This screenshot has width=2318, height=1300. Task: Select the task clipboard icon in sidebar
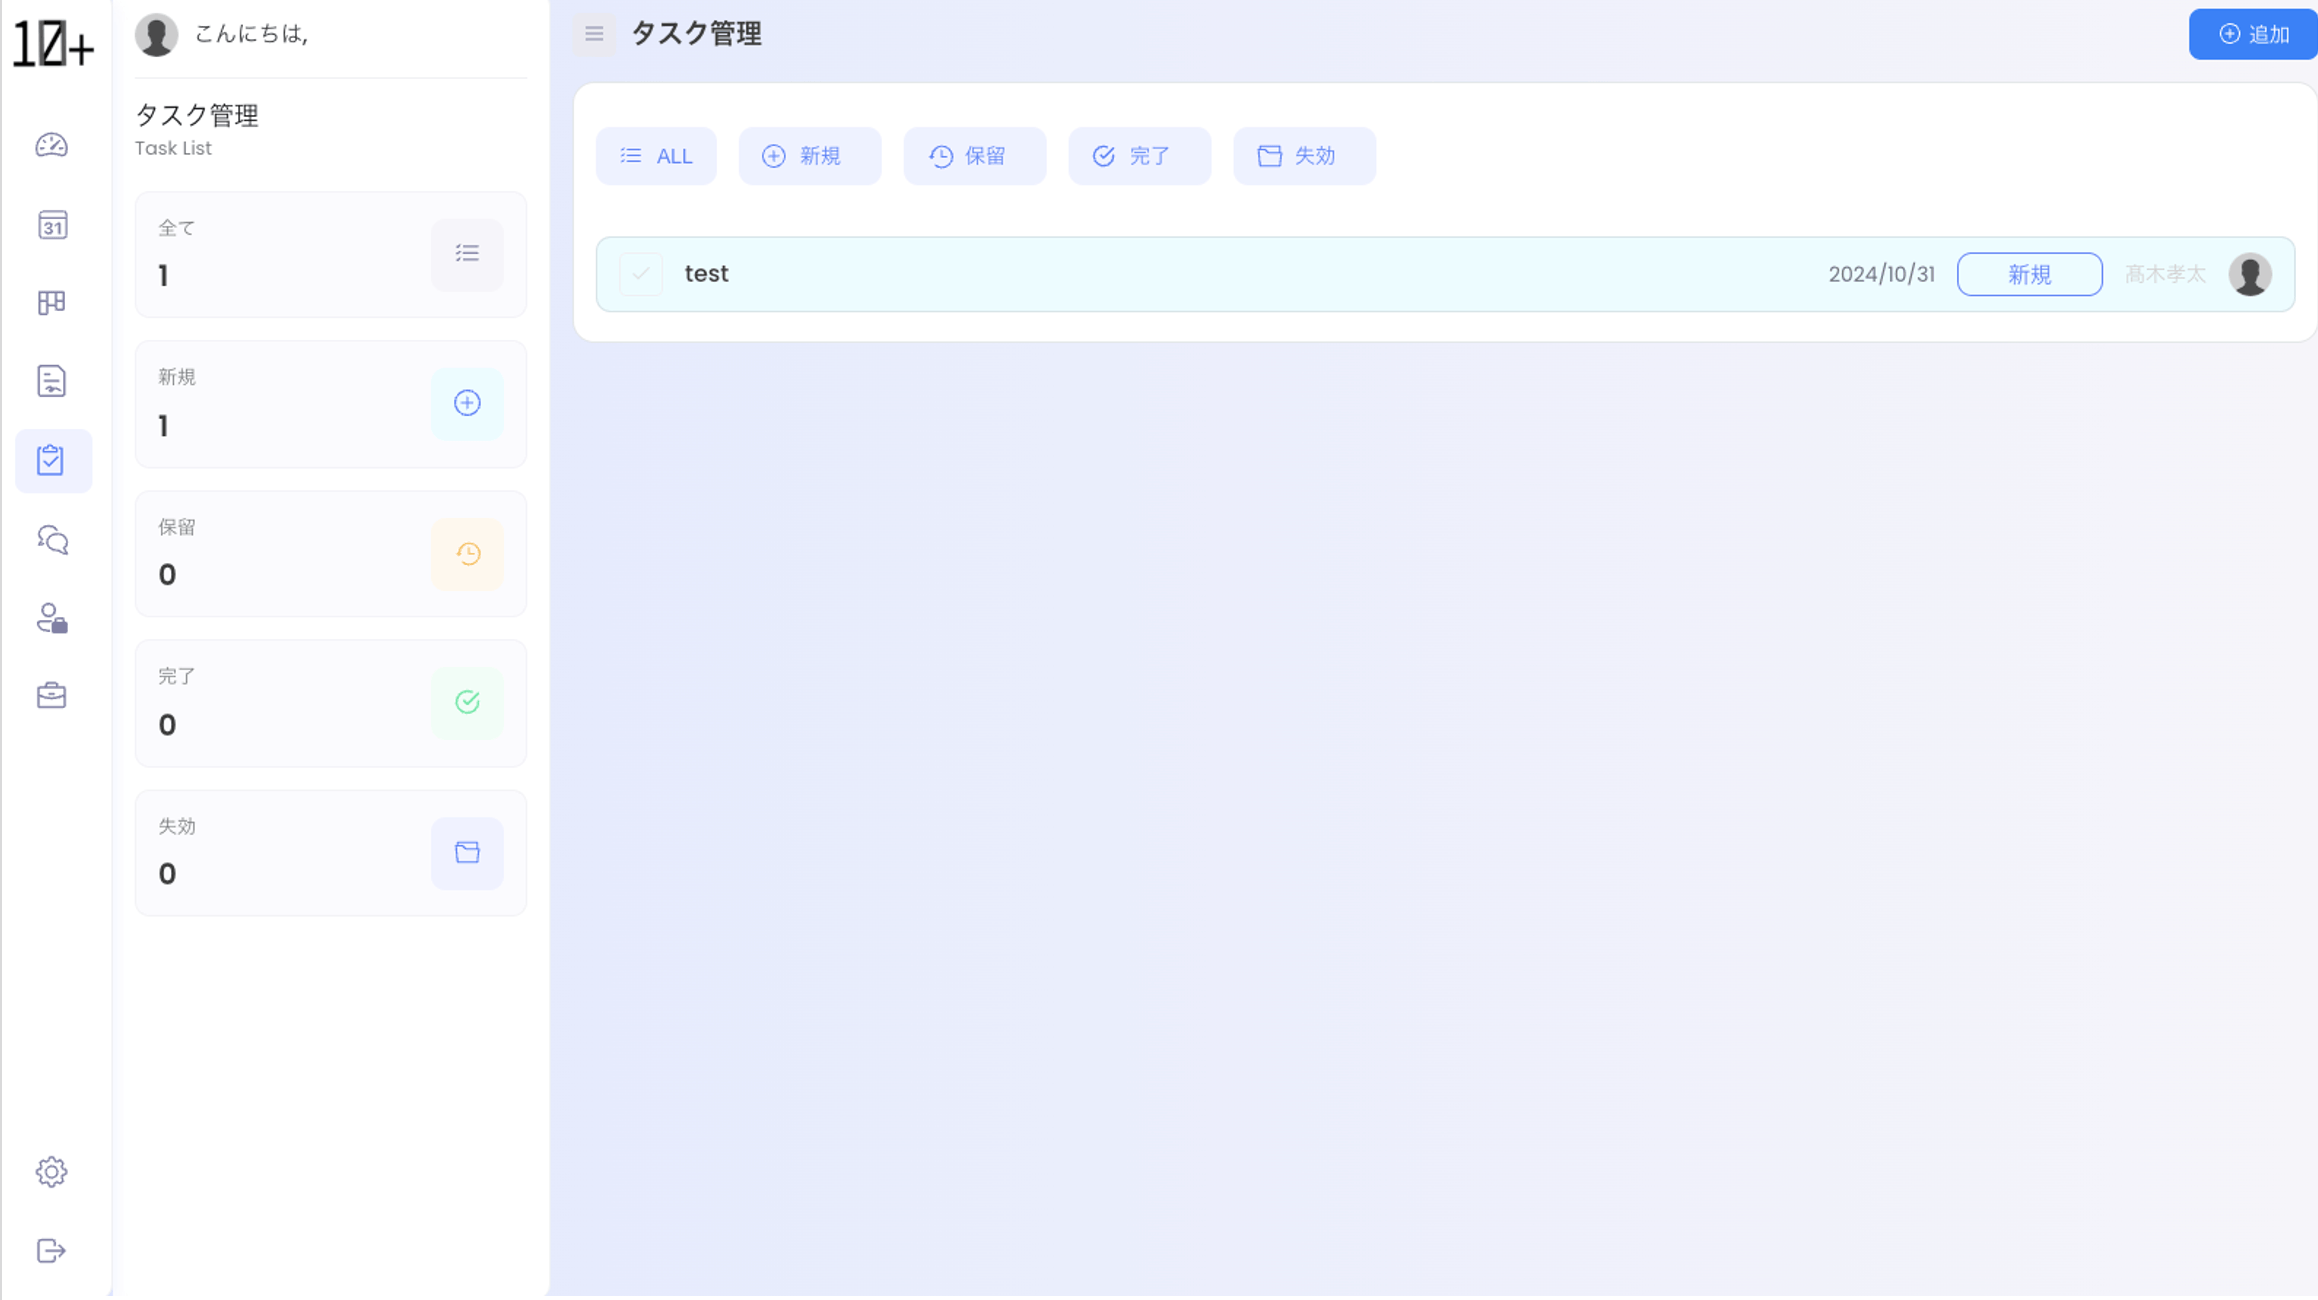pos(52,461)
